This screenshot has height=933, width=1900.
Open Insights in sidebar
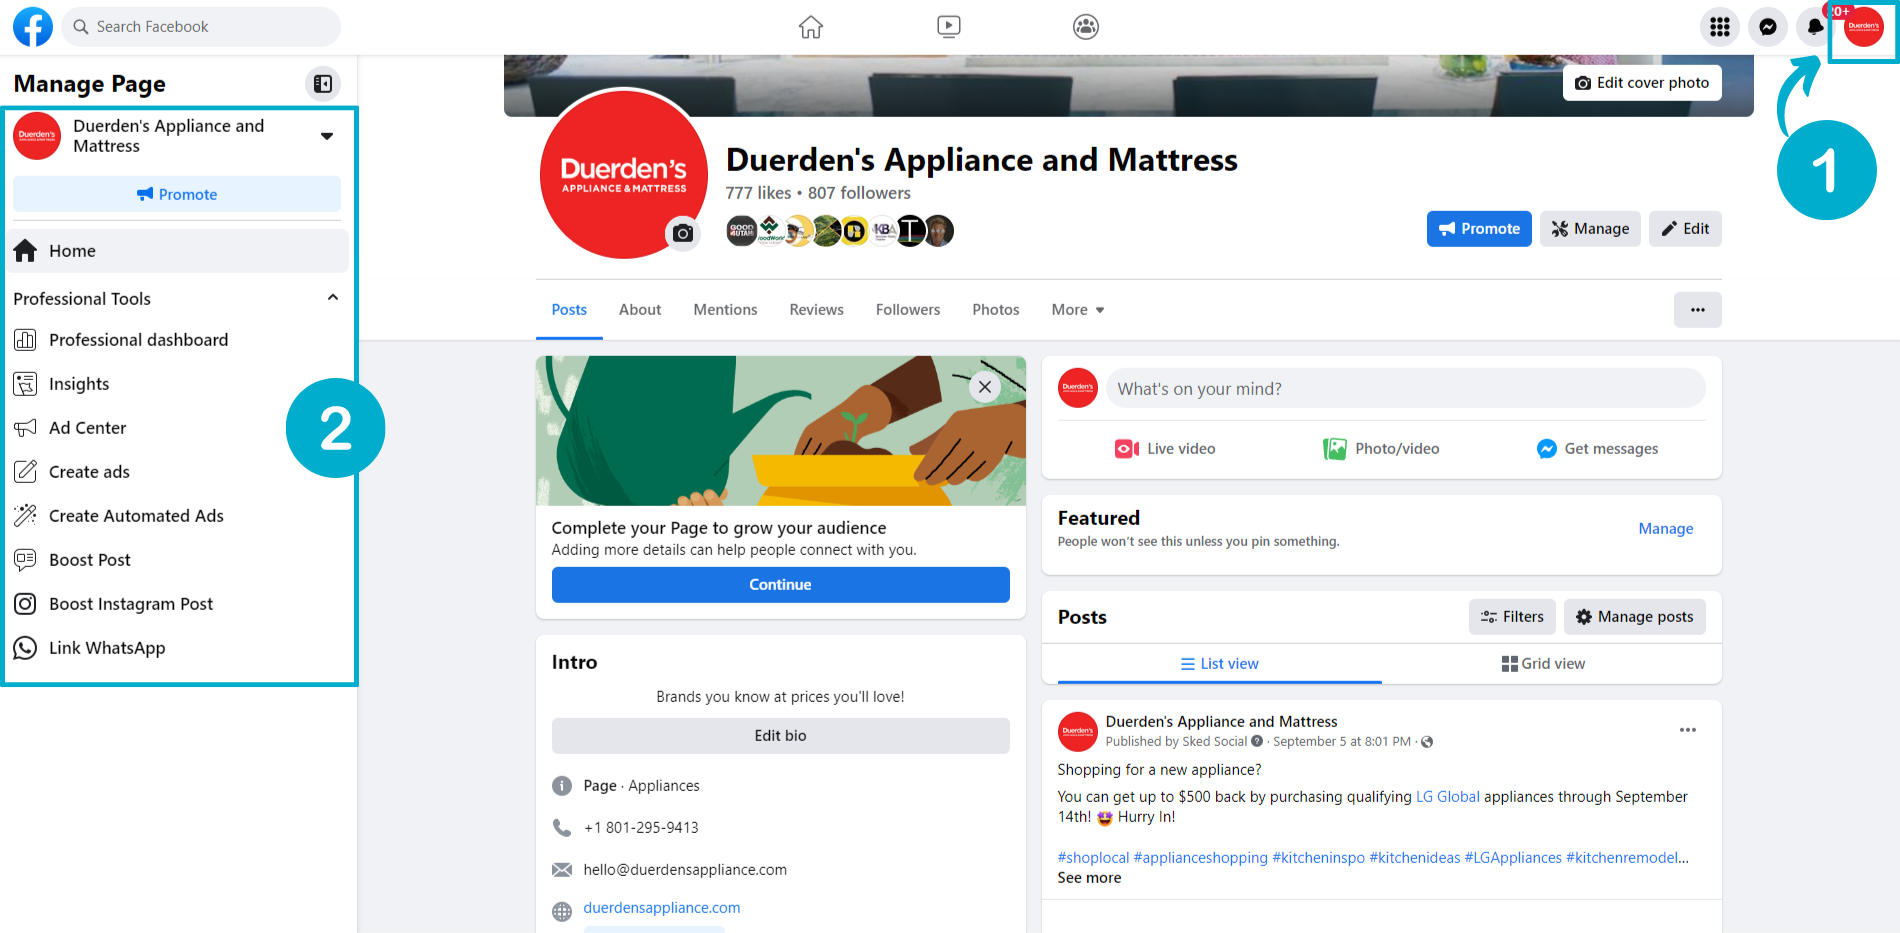pos(178,384)
